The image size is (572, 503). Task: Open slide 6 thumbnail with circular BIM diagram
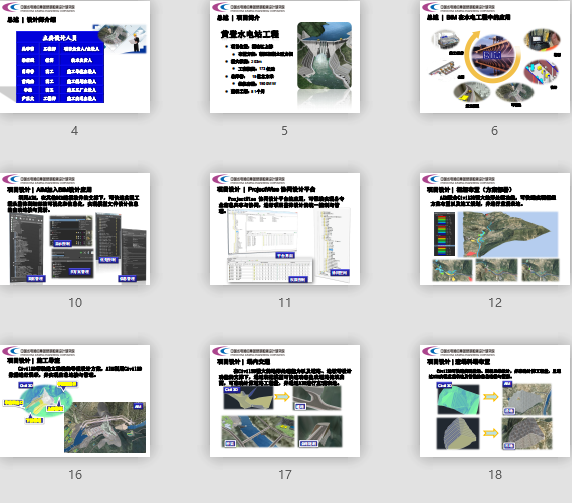[495, 57]
